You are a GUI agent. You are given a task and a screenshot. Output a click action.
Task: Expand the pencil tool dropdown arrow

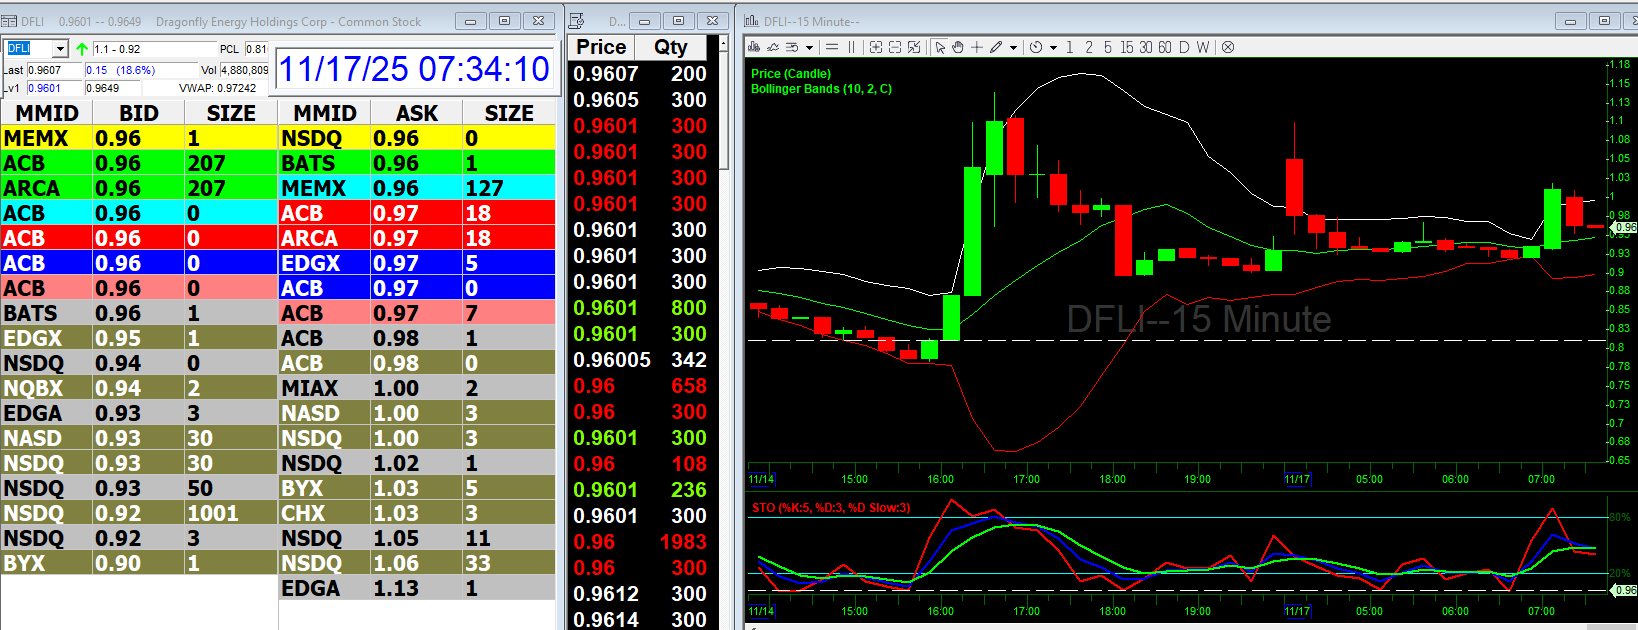pos(1013,48)
